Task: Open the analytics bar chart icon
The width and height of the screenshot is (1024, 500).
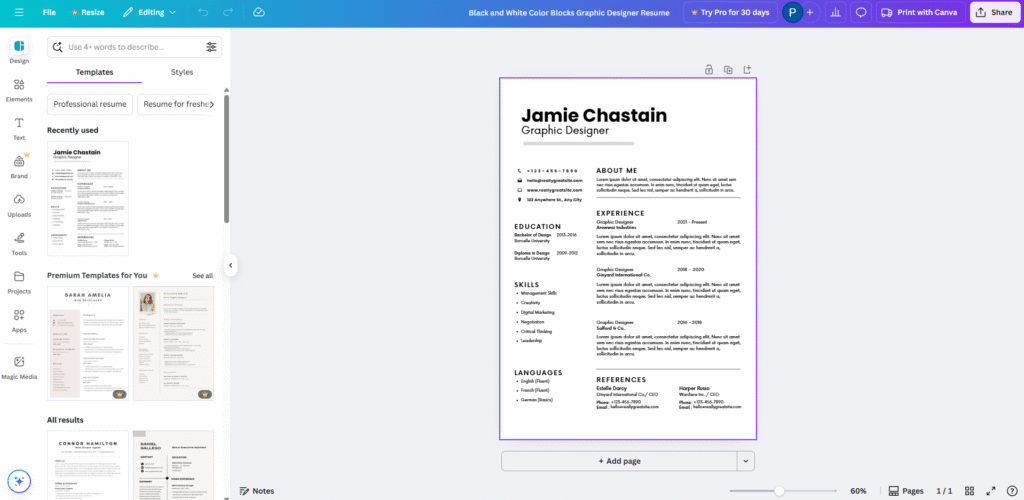Action: click(x=835, y=12)
